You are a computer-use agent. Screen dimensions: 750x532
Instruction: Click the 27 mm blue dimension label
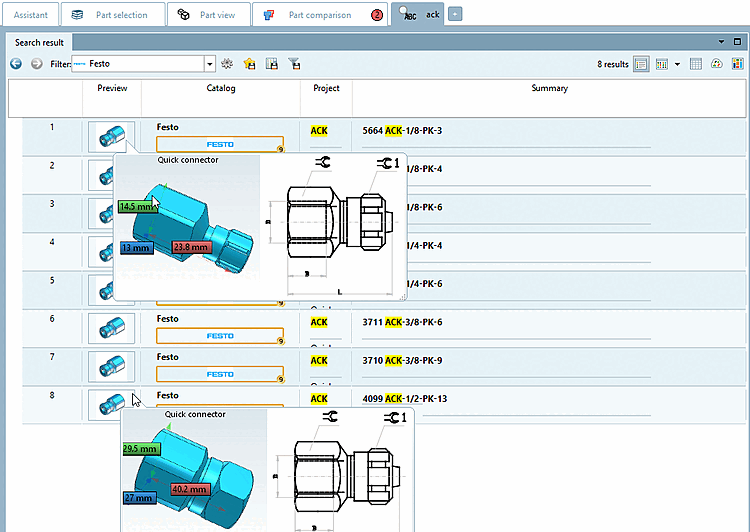[x=139, y=498]
